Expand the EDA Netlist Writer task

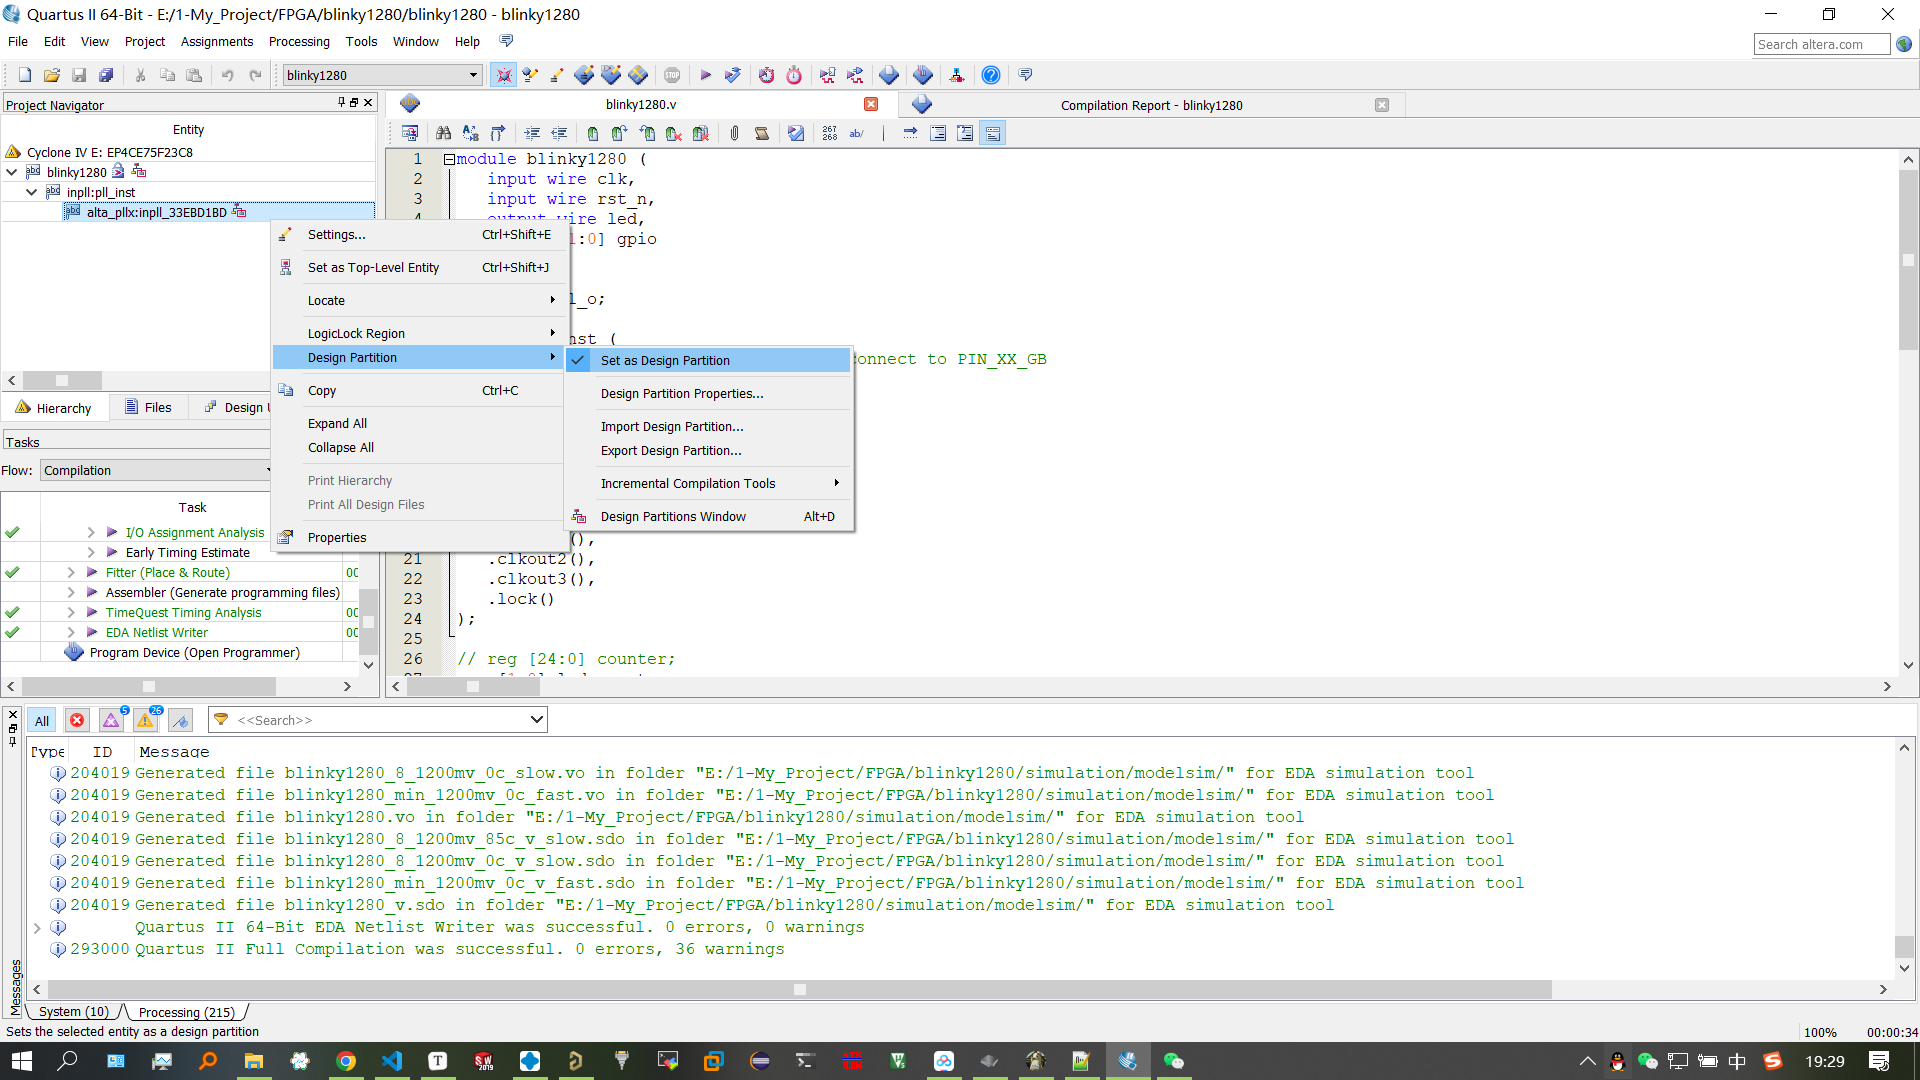coord(71,633)
